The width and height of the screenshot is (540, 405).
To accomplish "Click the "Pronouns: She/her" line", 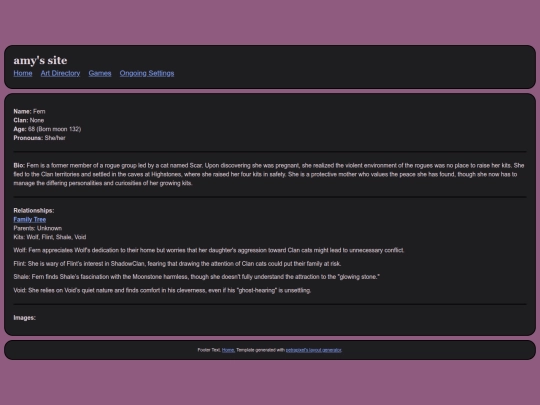I will (39, 138).
